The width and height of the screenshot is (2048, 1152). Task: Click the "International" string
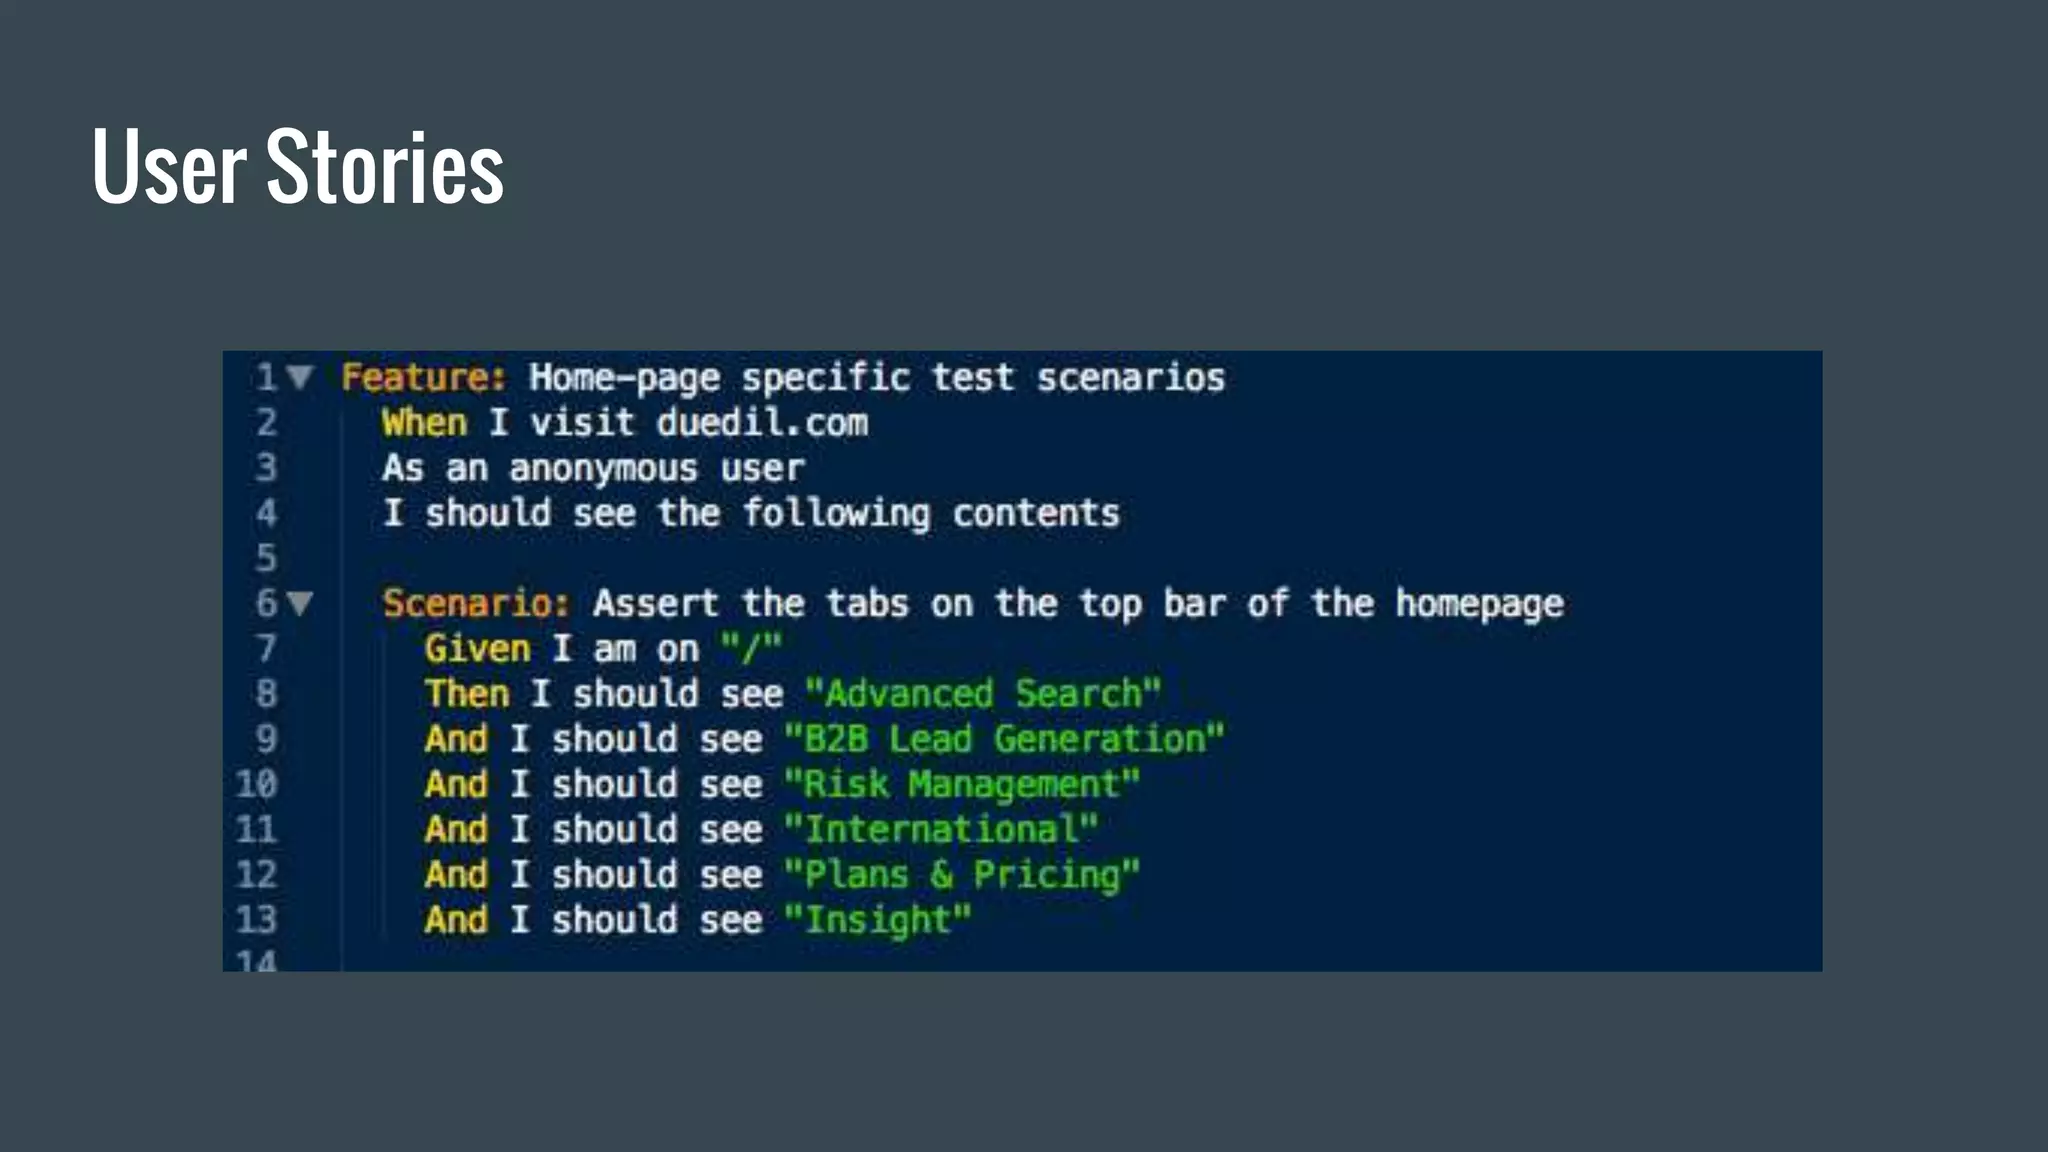(x=940, y=829)
